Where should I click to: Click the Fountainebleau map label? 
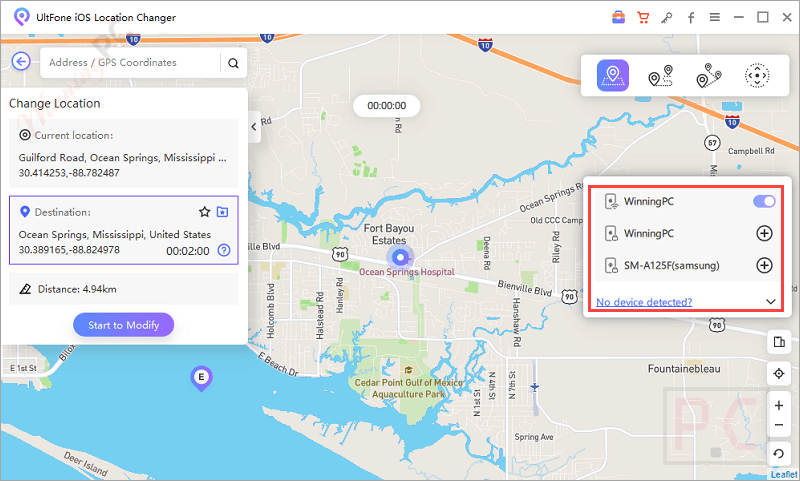pyautogui.click(x=684, y=369)
